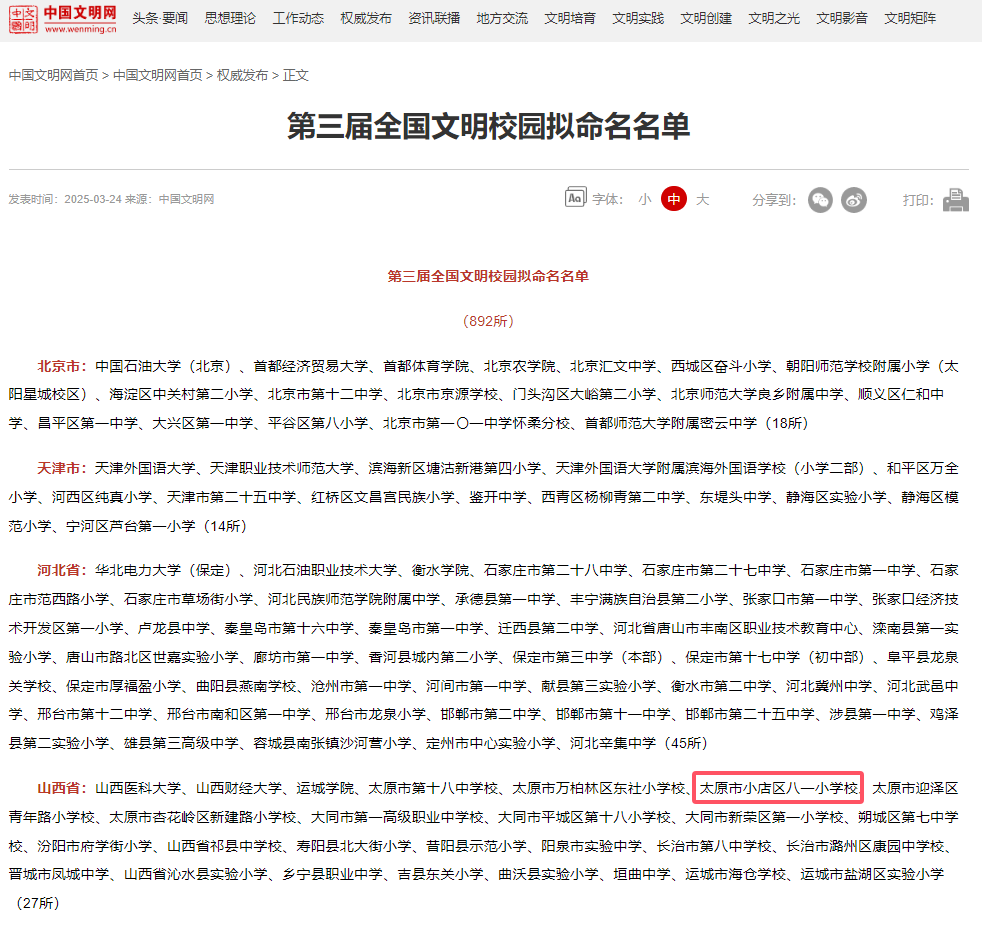
Task: Click 山西医科大学 in the list
Action: (138, 788)
